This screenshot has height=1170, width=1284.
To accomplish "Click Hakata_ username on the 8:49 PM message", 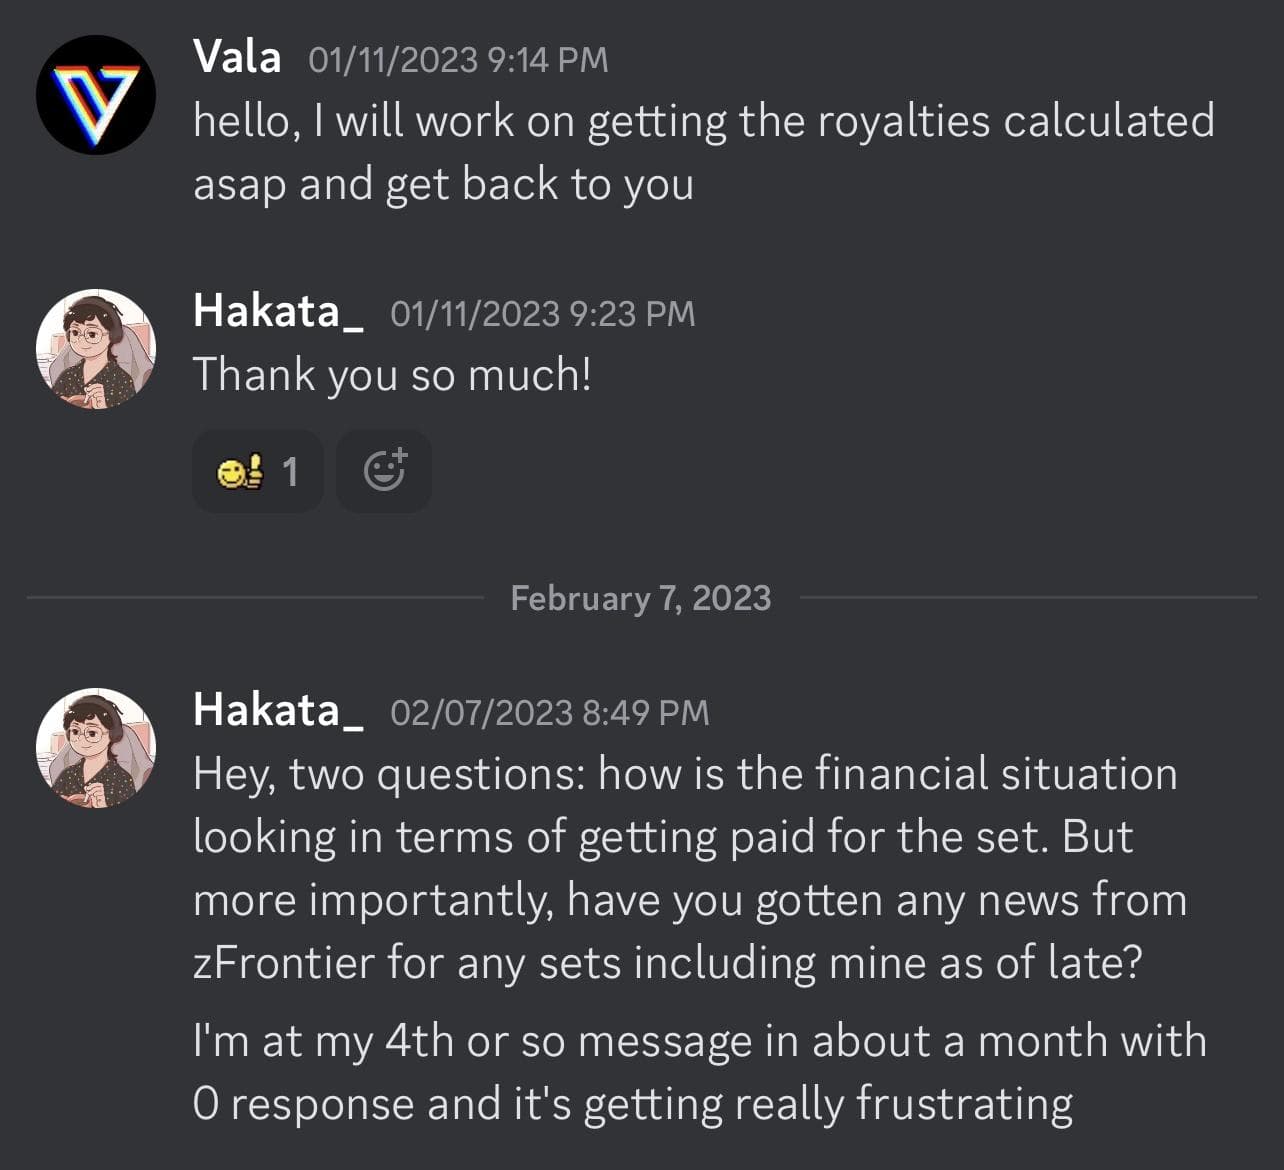I will tap(278, 710).
